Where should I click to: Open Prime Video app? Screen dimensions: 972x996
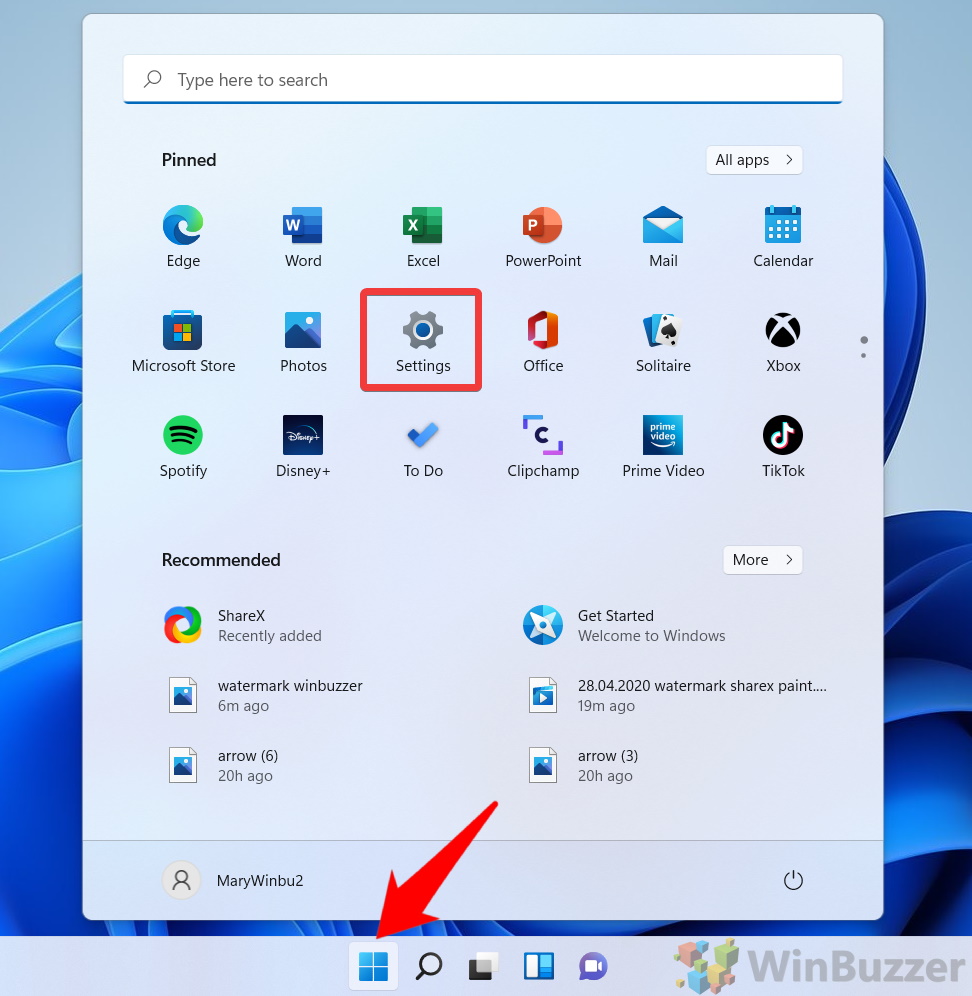pos(663,446)
